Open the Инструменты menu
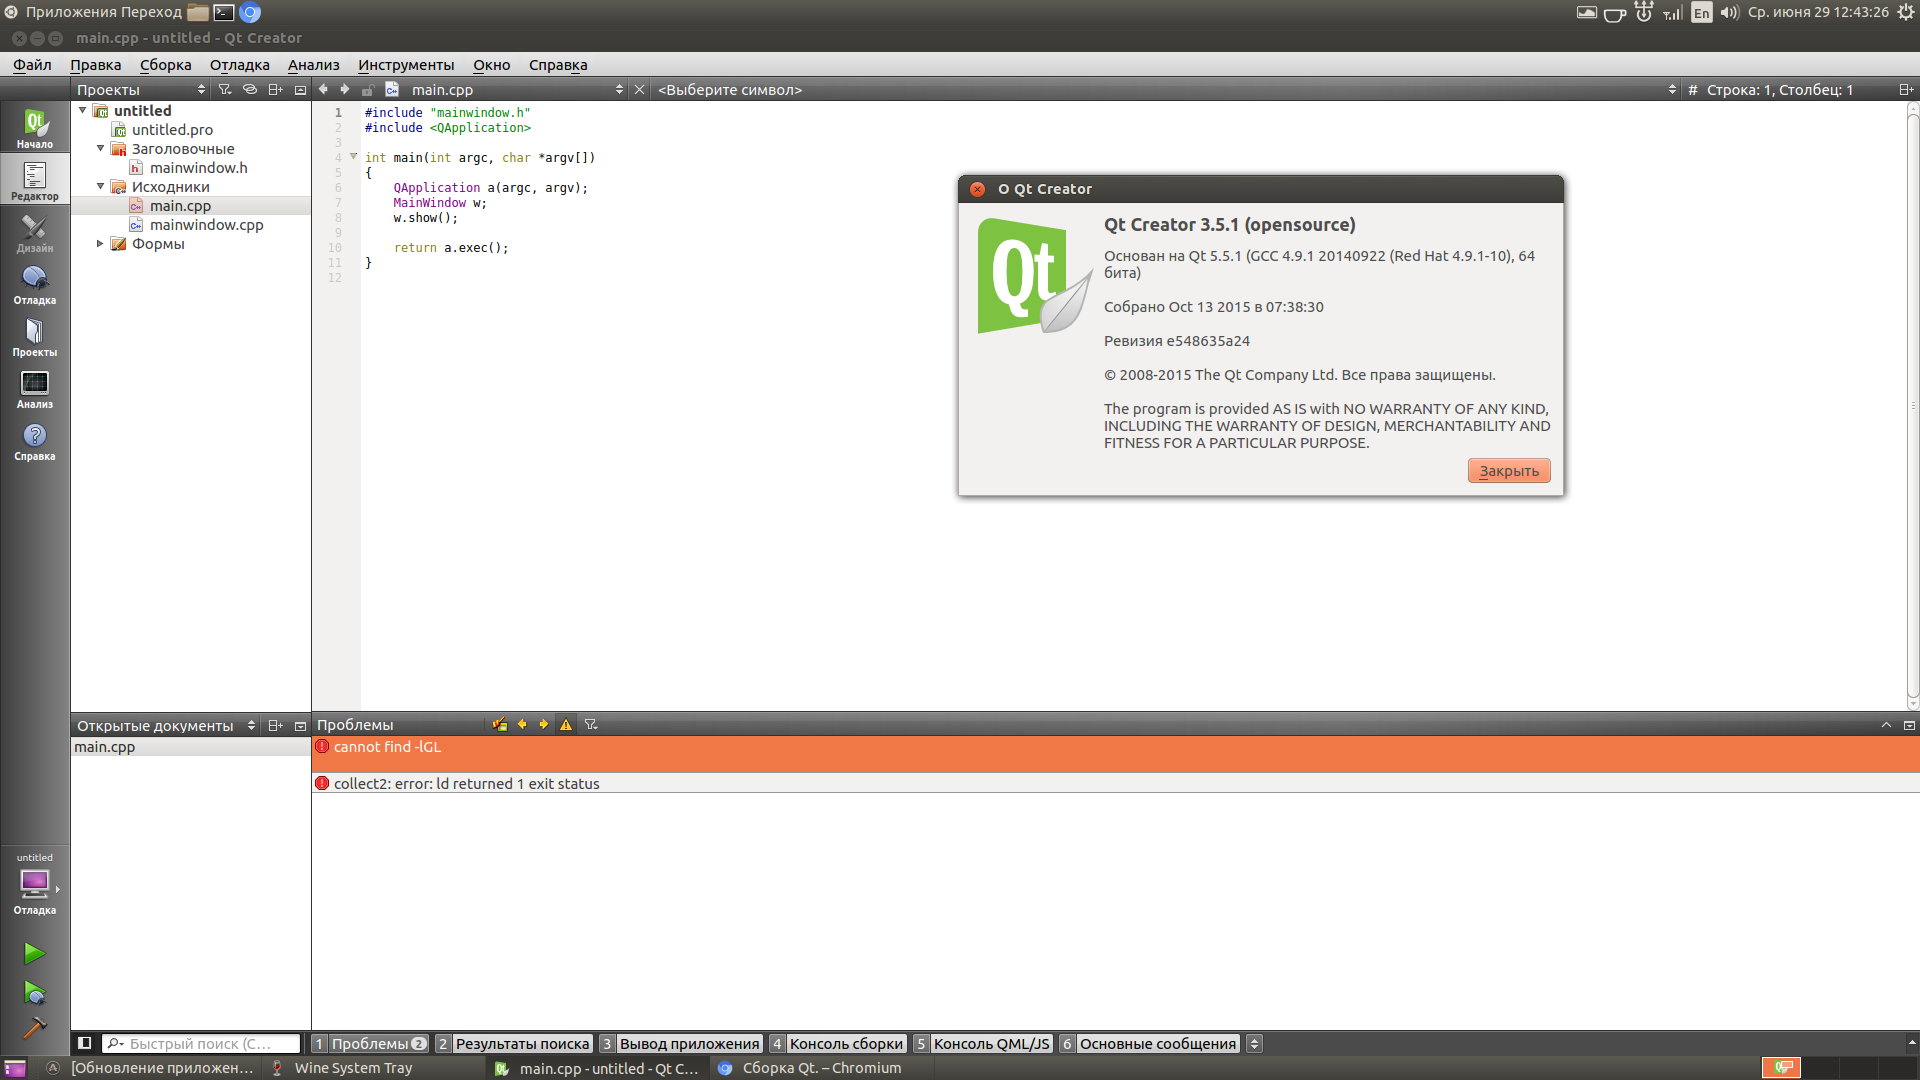This screenshot has height=1080, width=1920. tap(406, 65)
